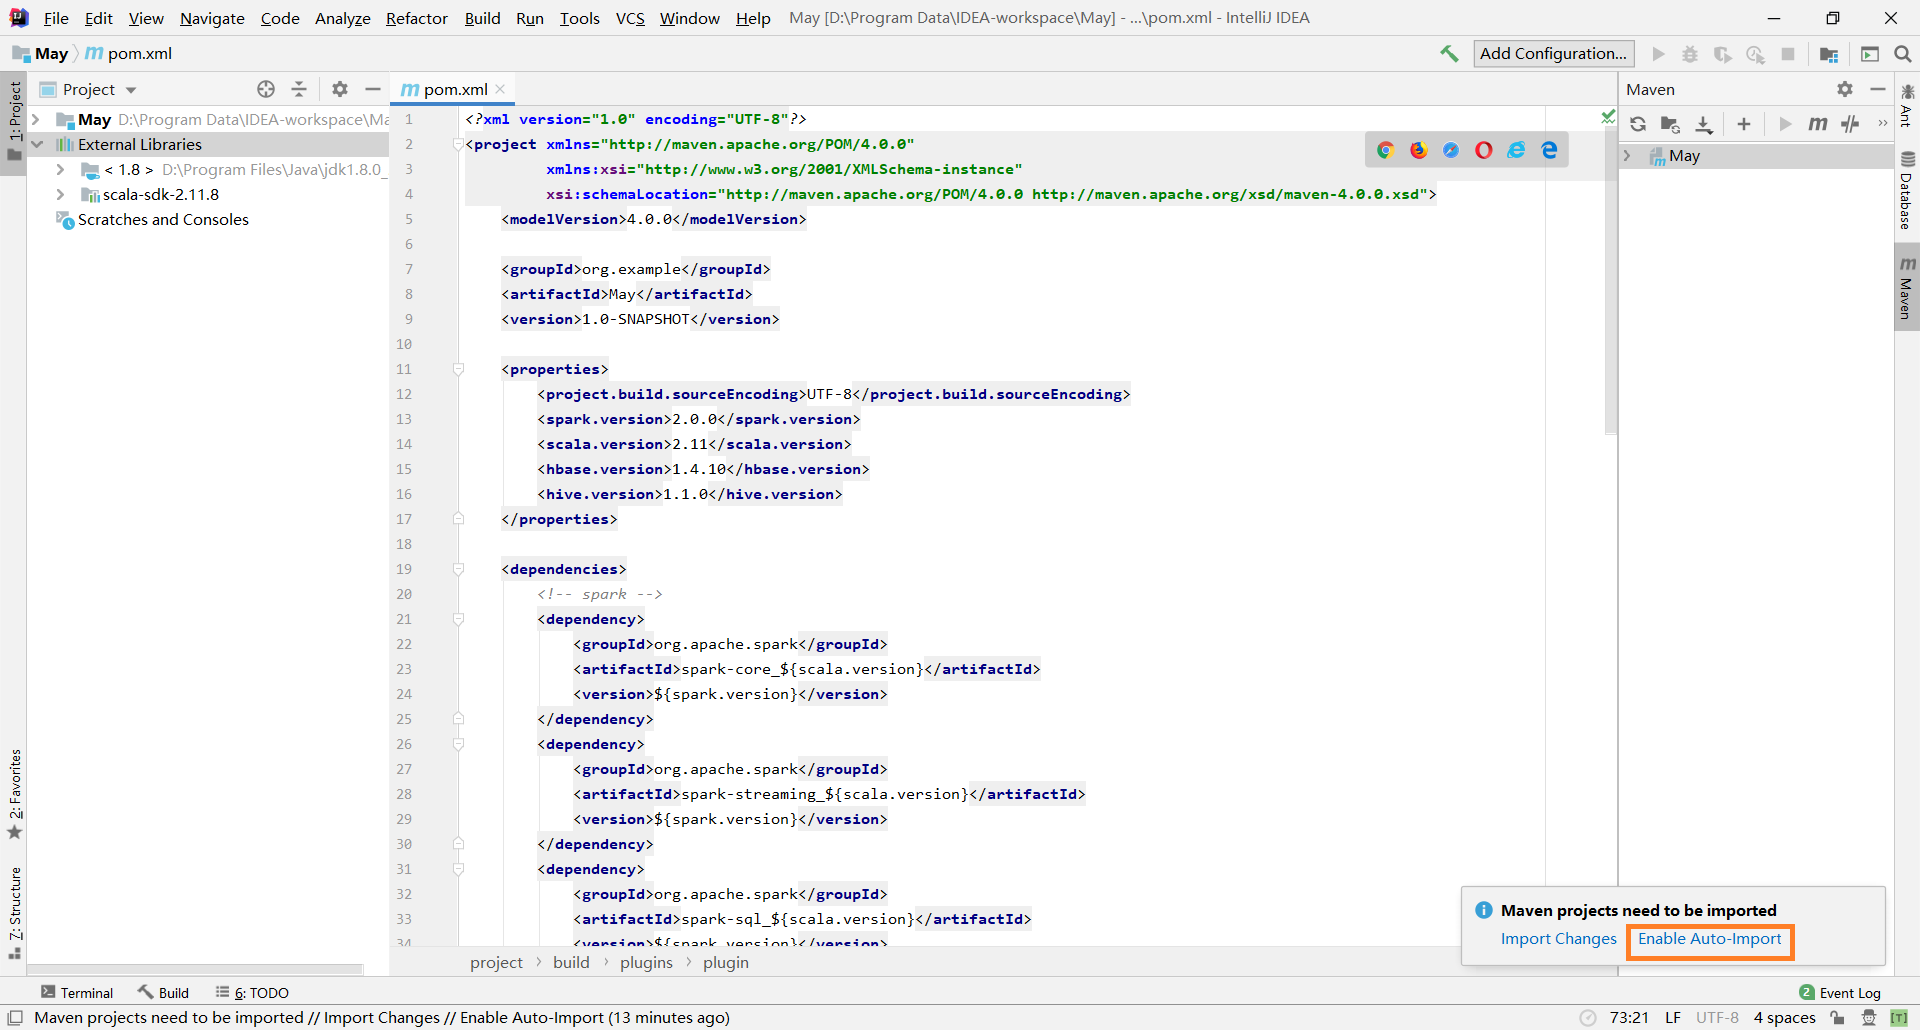Click the green Build Project hammer icon

tap(1449, 54)
